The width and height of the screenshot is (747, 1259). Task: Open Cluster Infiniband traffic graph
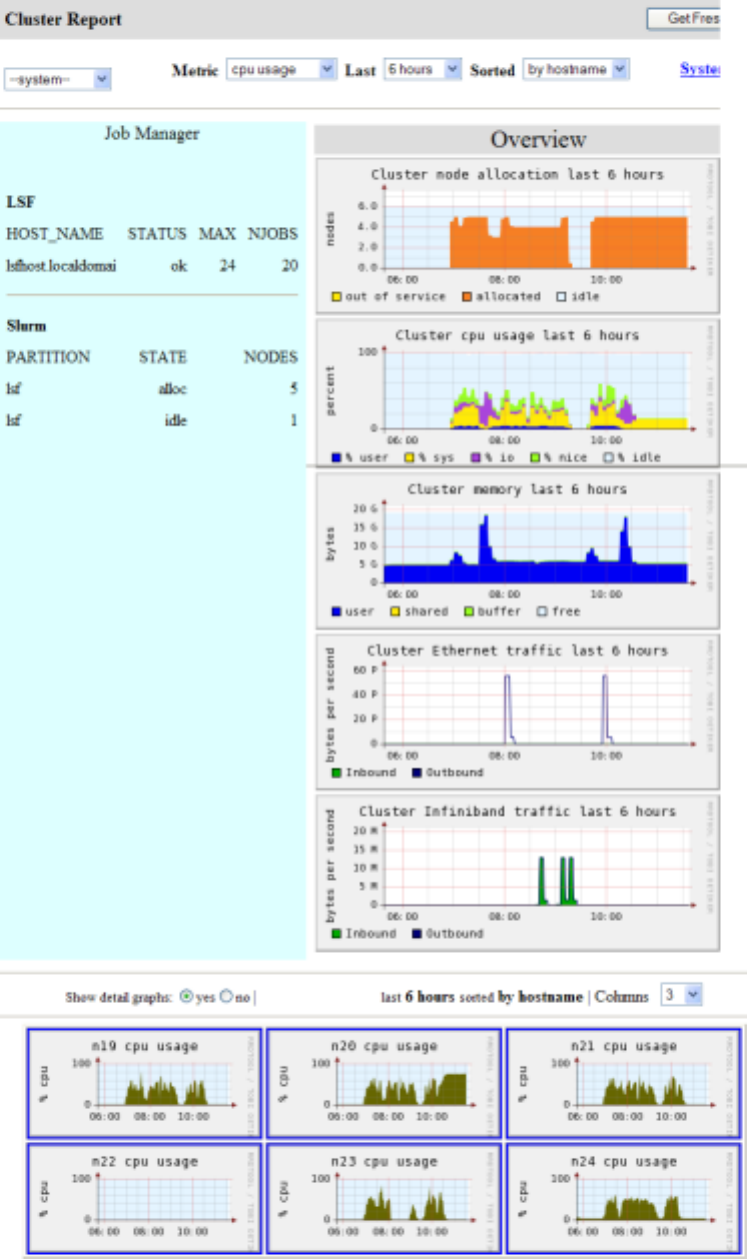(517, 871)
